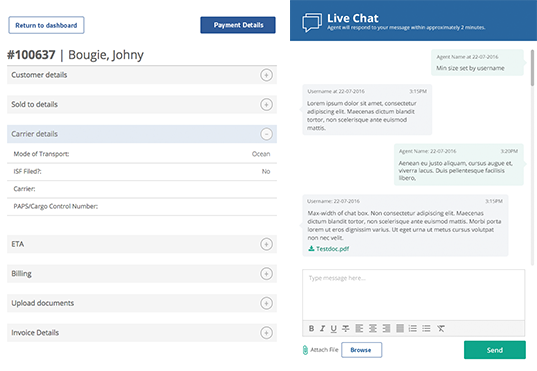Click customer name Bougie, Johny

[x=106, y=55]
